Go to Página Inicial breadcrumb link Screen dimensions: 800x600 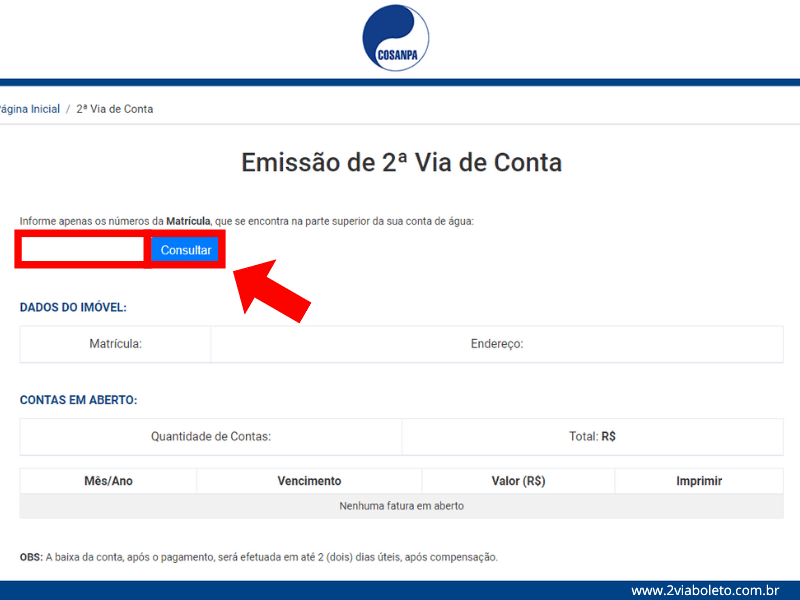30,109
